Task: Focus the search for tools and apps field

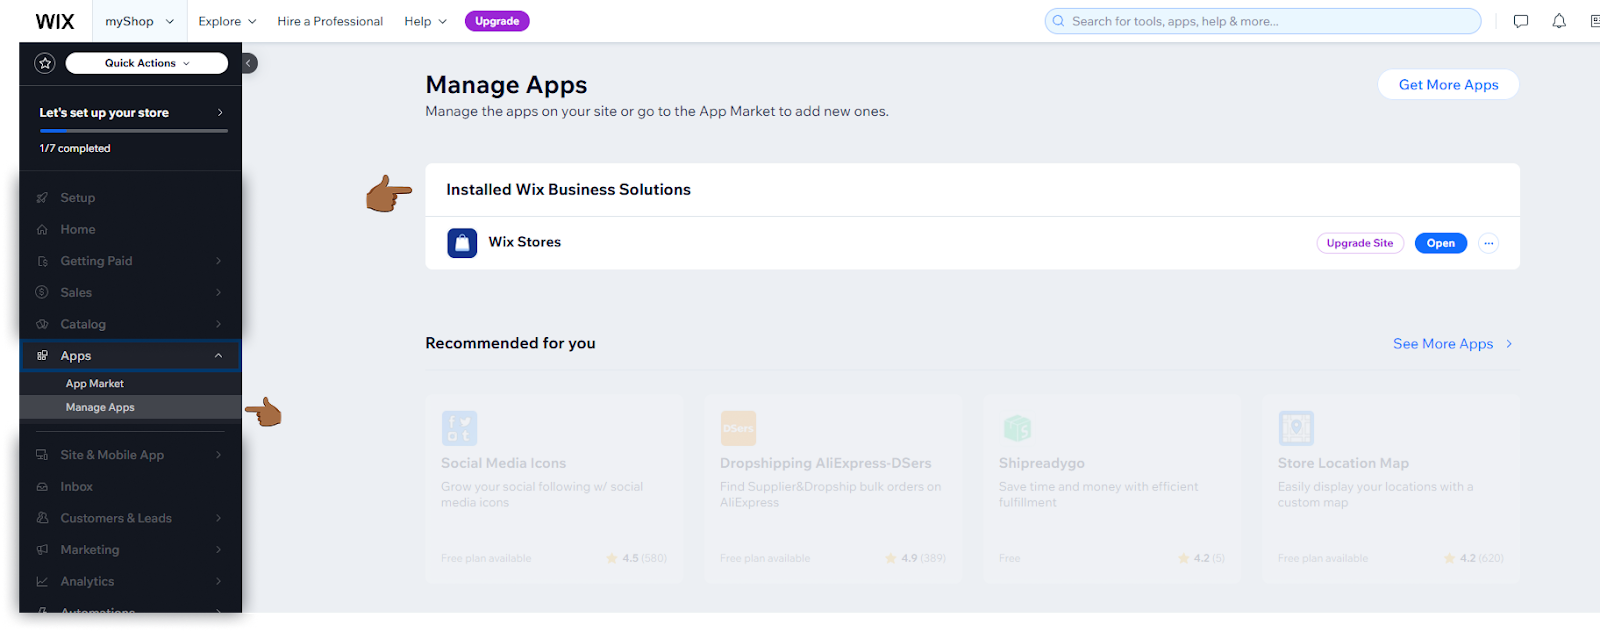Action: pyautogui.click(x=1263, y=21)
